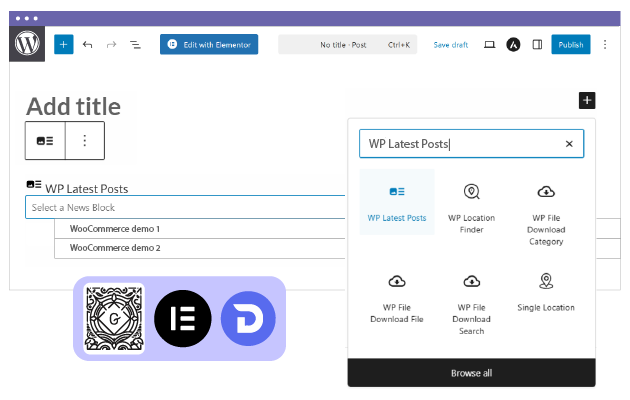The image size is (630, 400).
Task: Open the document overview list
Action: (135, 45)
